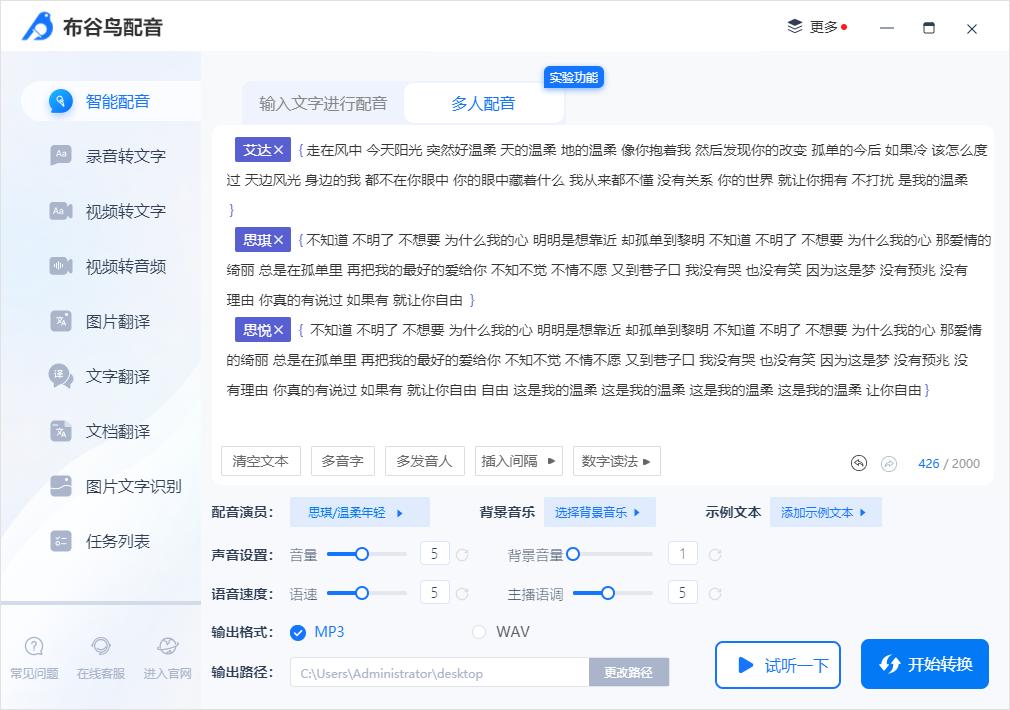The width and height of the screenshot is (1010, 710).
Task: Switch output format to WAV
Action: 479,632
